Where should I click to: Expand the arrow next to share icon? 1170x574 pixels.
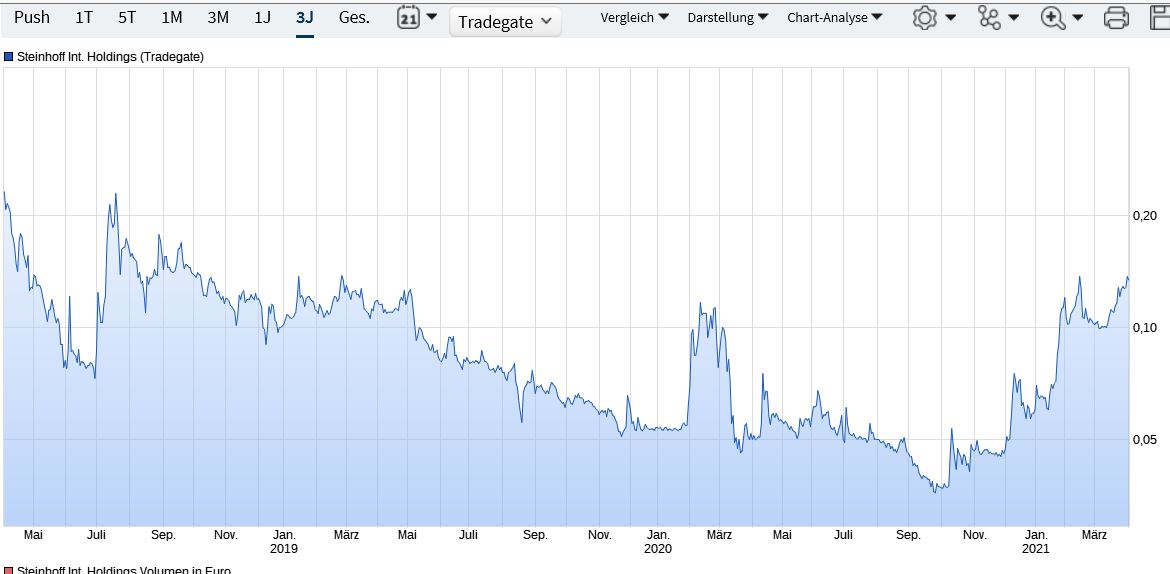[x=1013, y=18]
